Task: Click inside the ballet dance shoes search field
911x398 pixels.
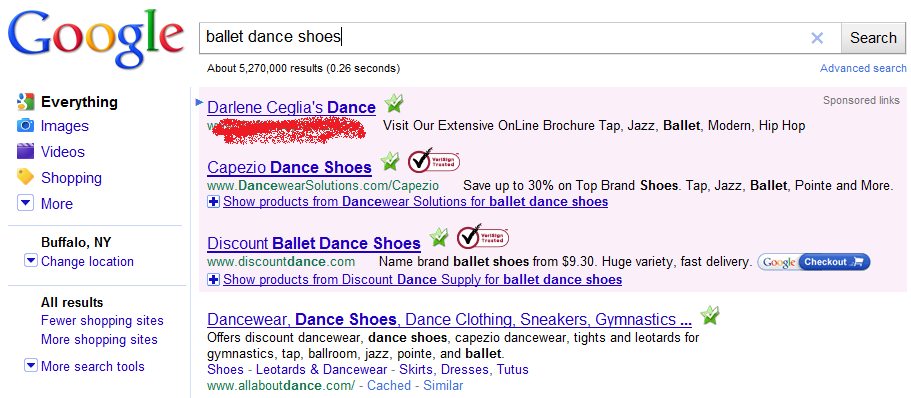Action: click(520, 38)
